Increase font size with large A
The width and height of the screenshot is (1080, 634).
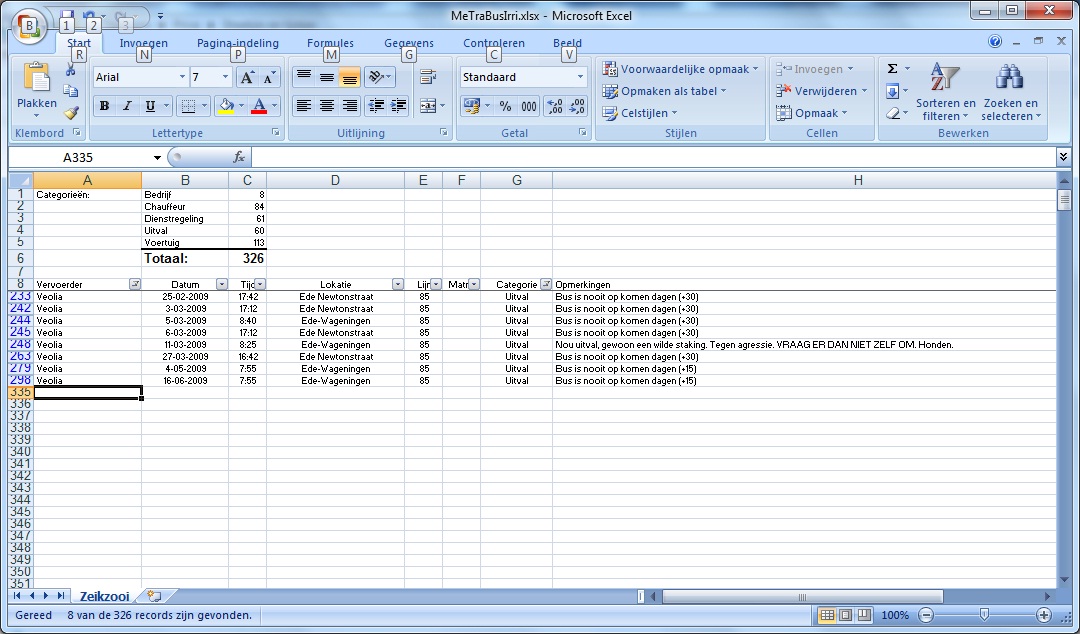(247, 77)
